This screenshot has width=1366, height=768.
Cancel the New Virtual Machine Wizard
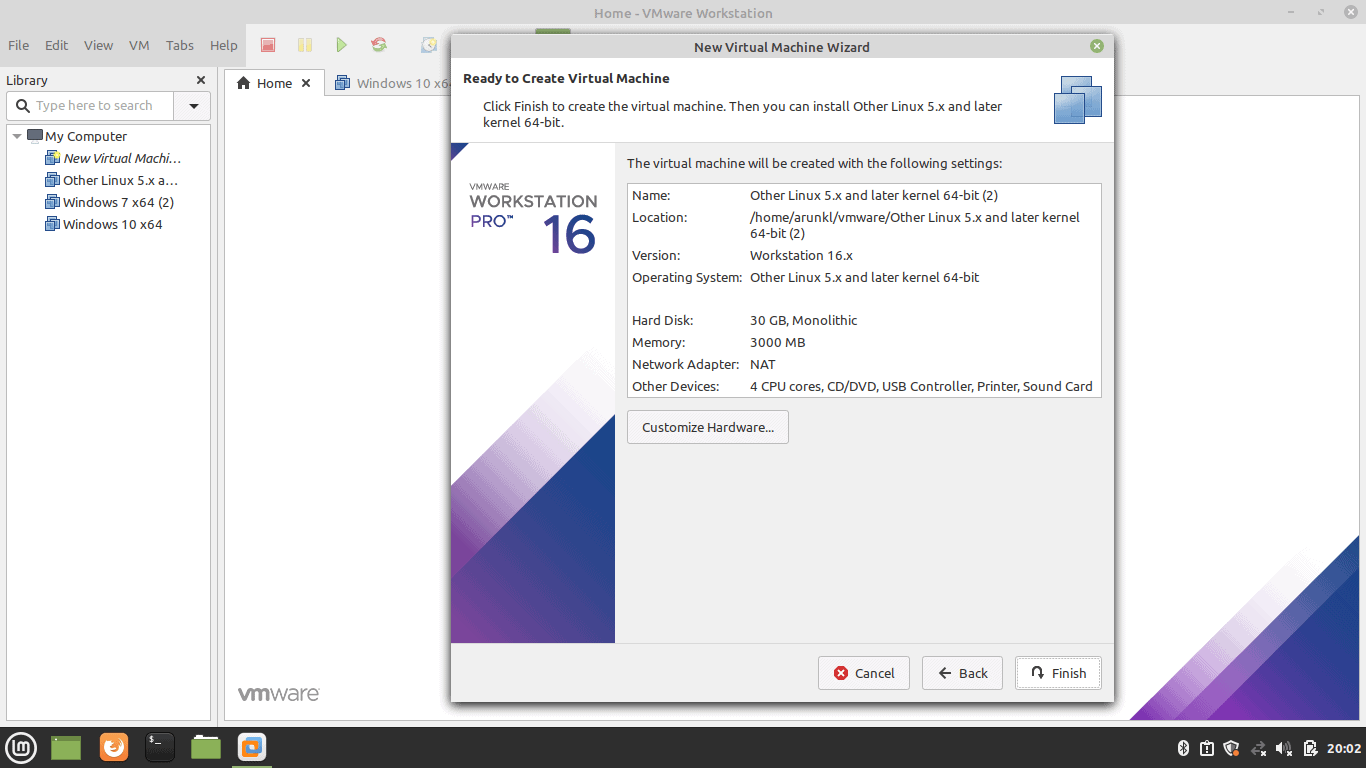pyautogui.click(x=864, y=673)
